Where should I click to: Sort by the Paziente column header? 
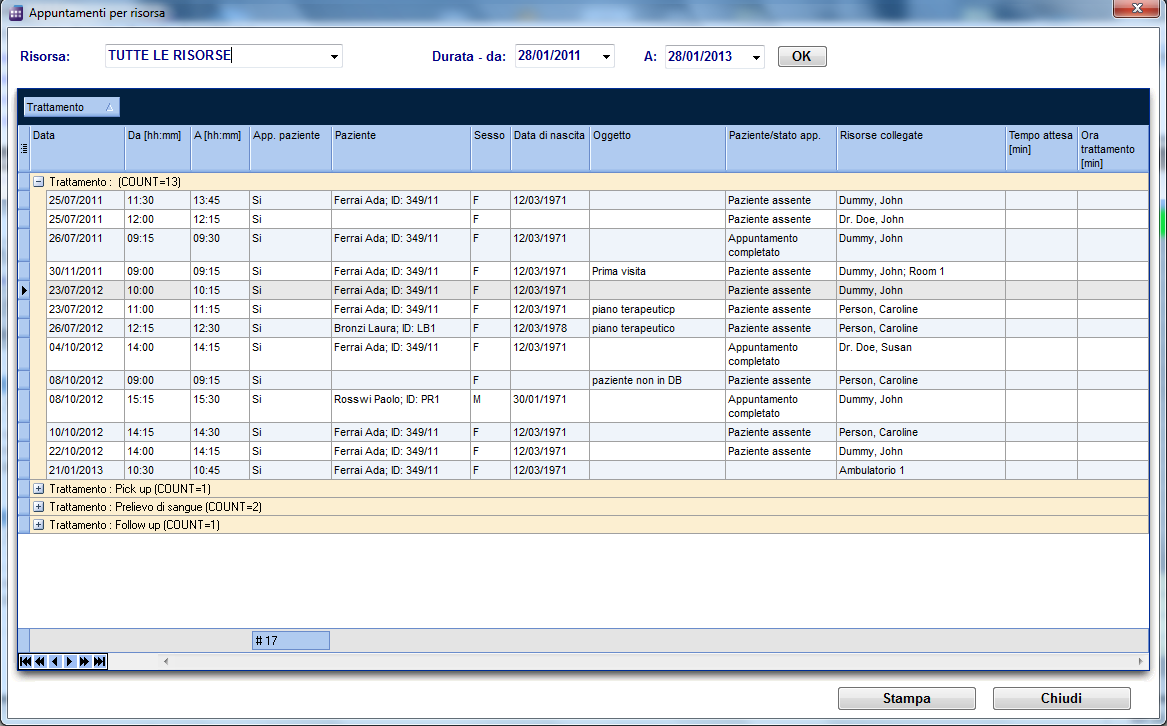click(x=401, y=148)
